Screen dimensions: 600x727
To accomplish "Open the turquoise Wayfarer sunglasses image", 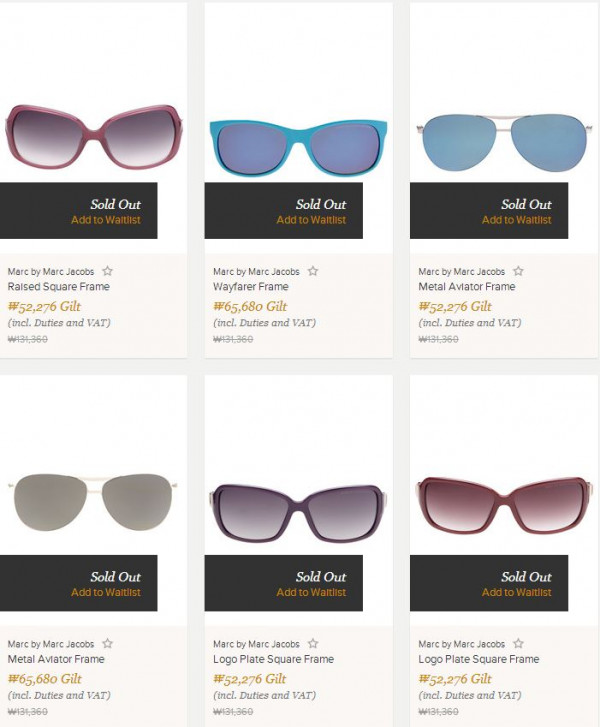I will click(x=298, y=147).
